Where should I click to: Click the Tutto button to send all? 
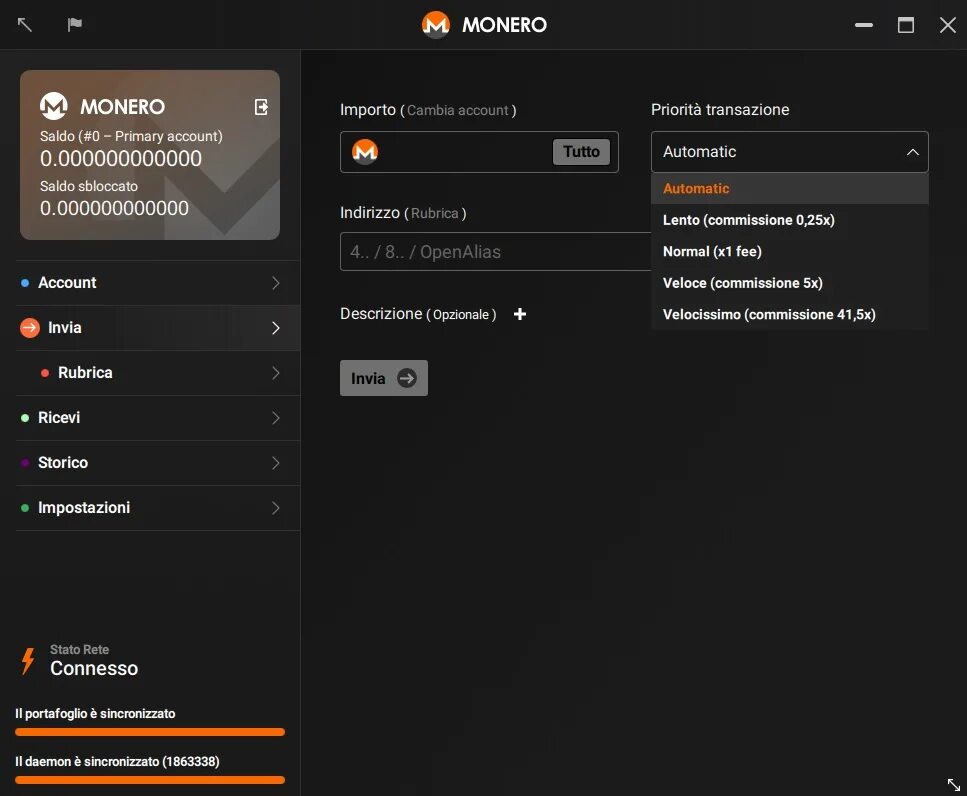581,152
